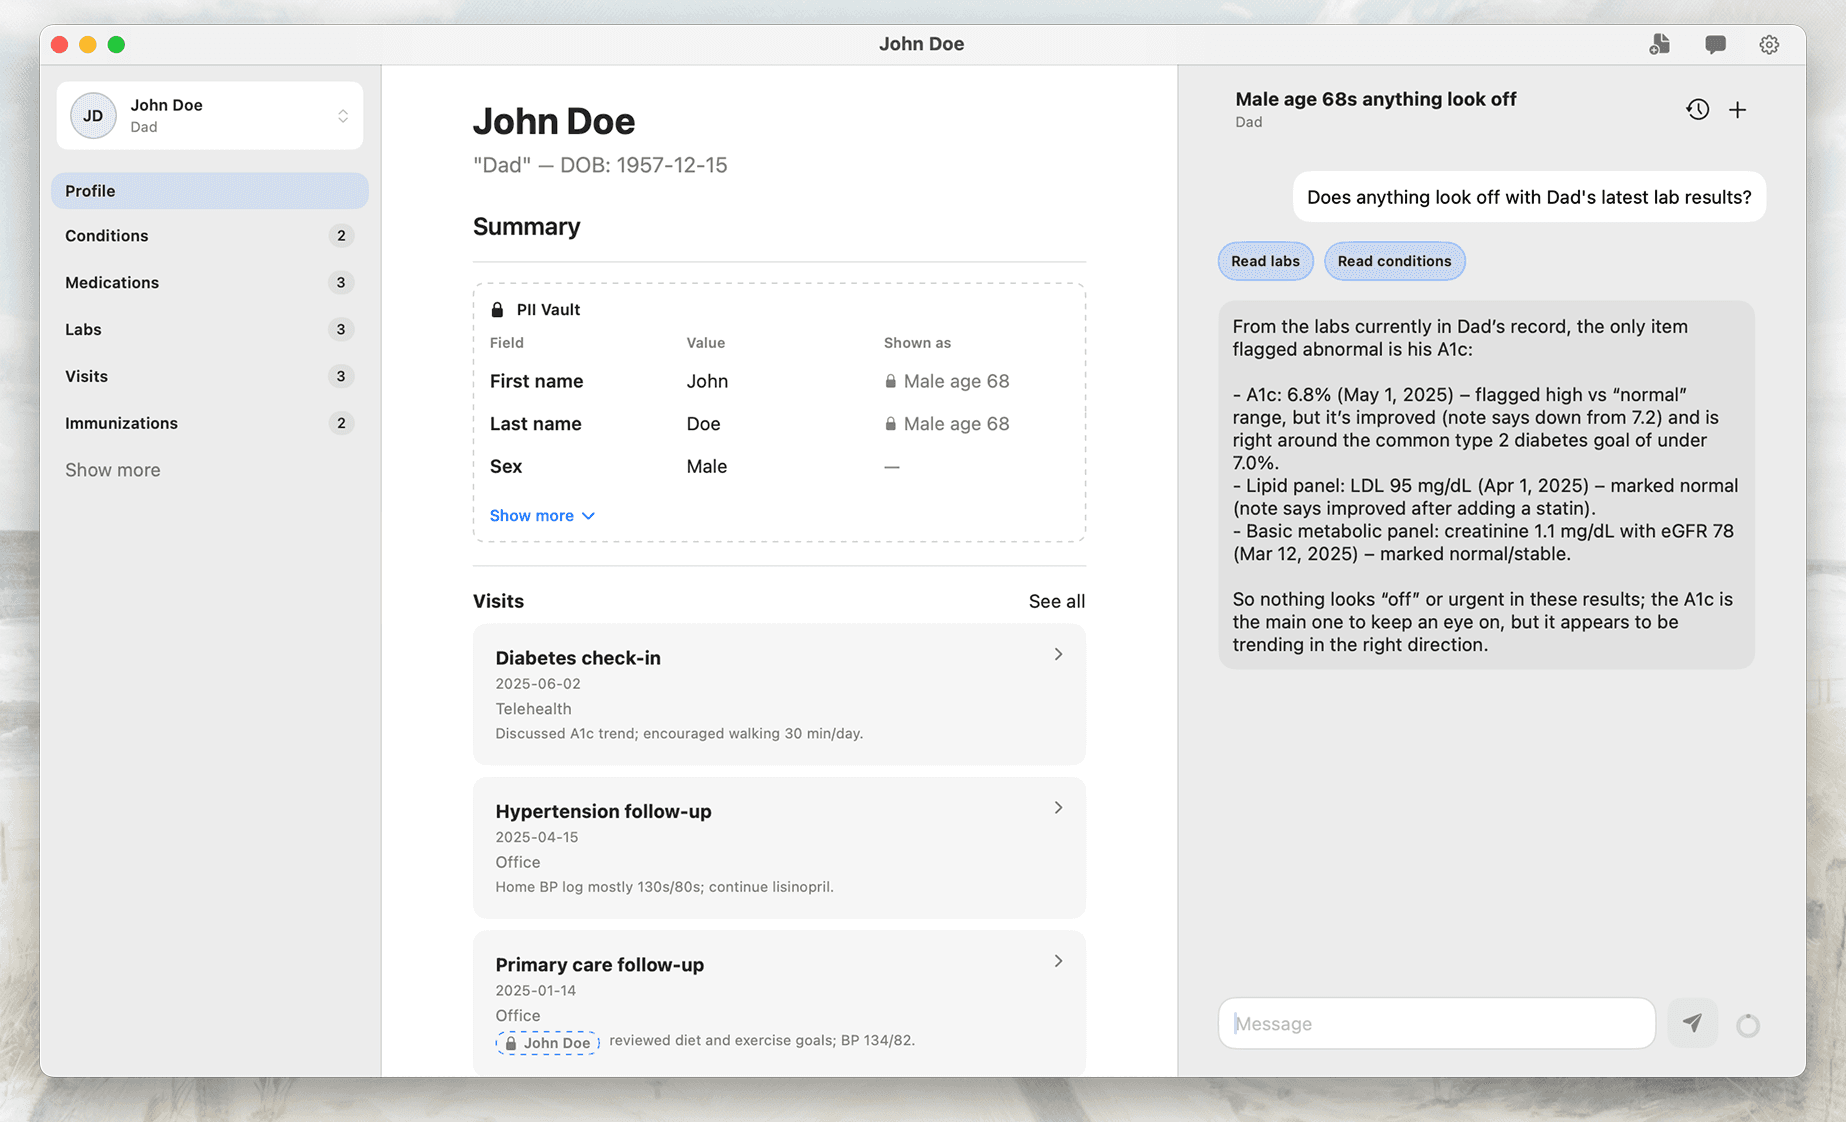Click the PII Vault lock icon
This screenshot has width=1846, height=1122.
[497, 310]
